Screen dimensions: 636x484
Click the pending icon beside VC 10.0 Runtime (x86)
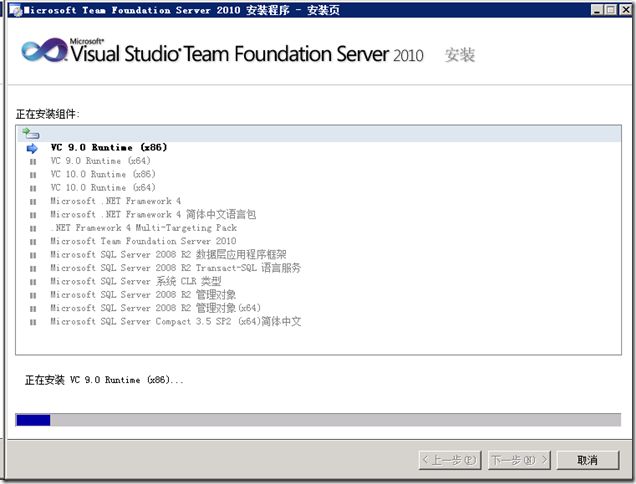point(33,175)
